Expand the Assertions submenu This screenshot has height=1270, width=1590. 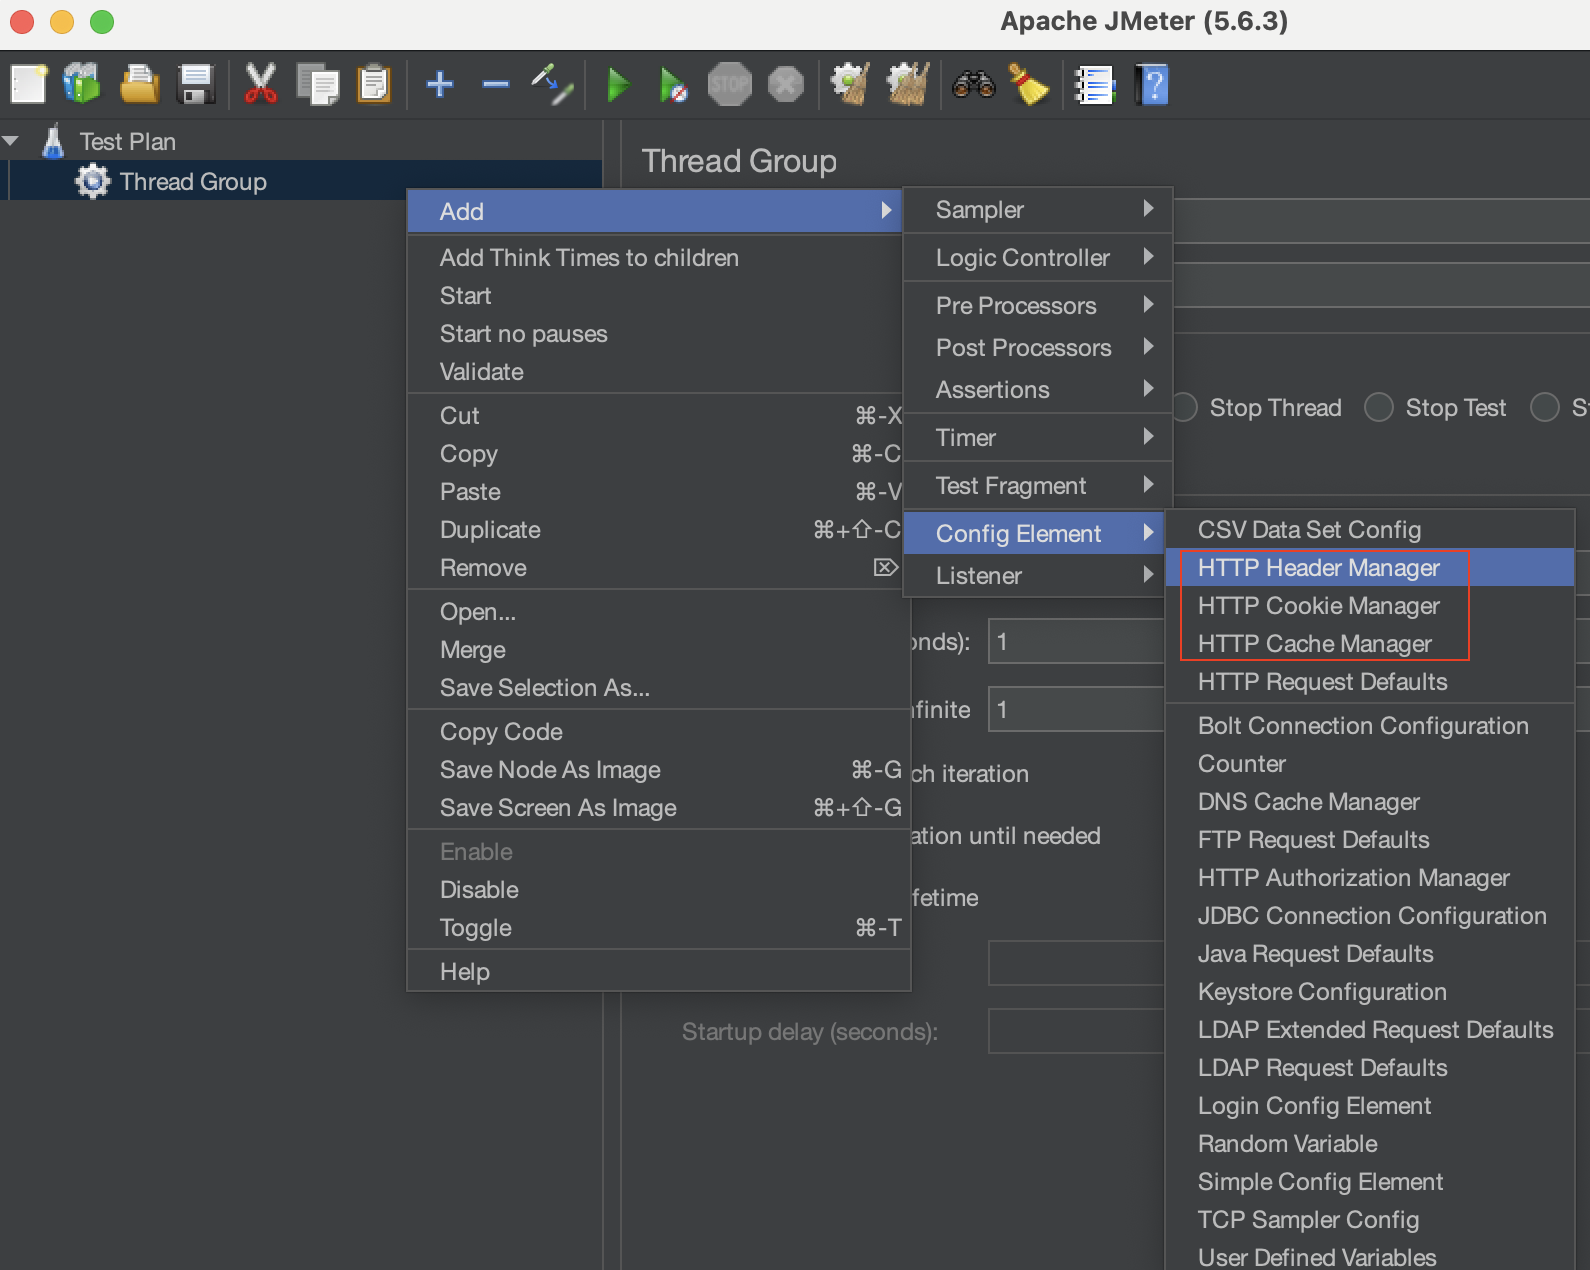tap(1037, 390)
